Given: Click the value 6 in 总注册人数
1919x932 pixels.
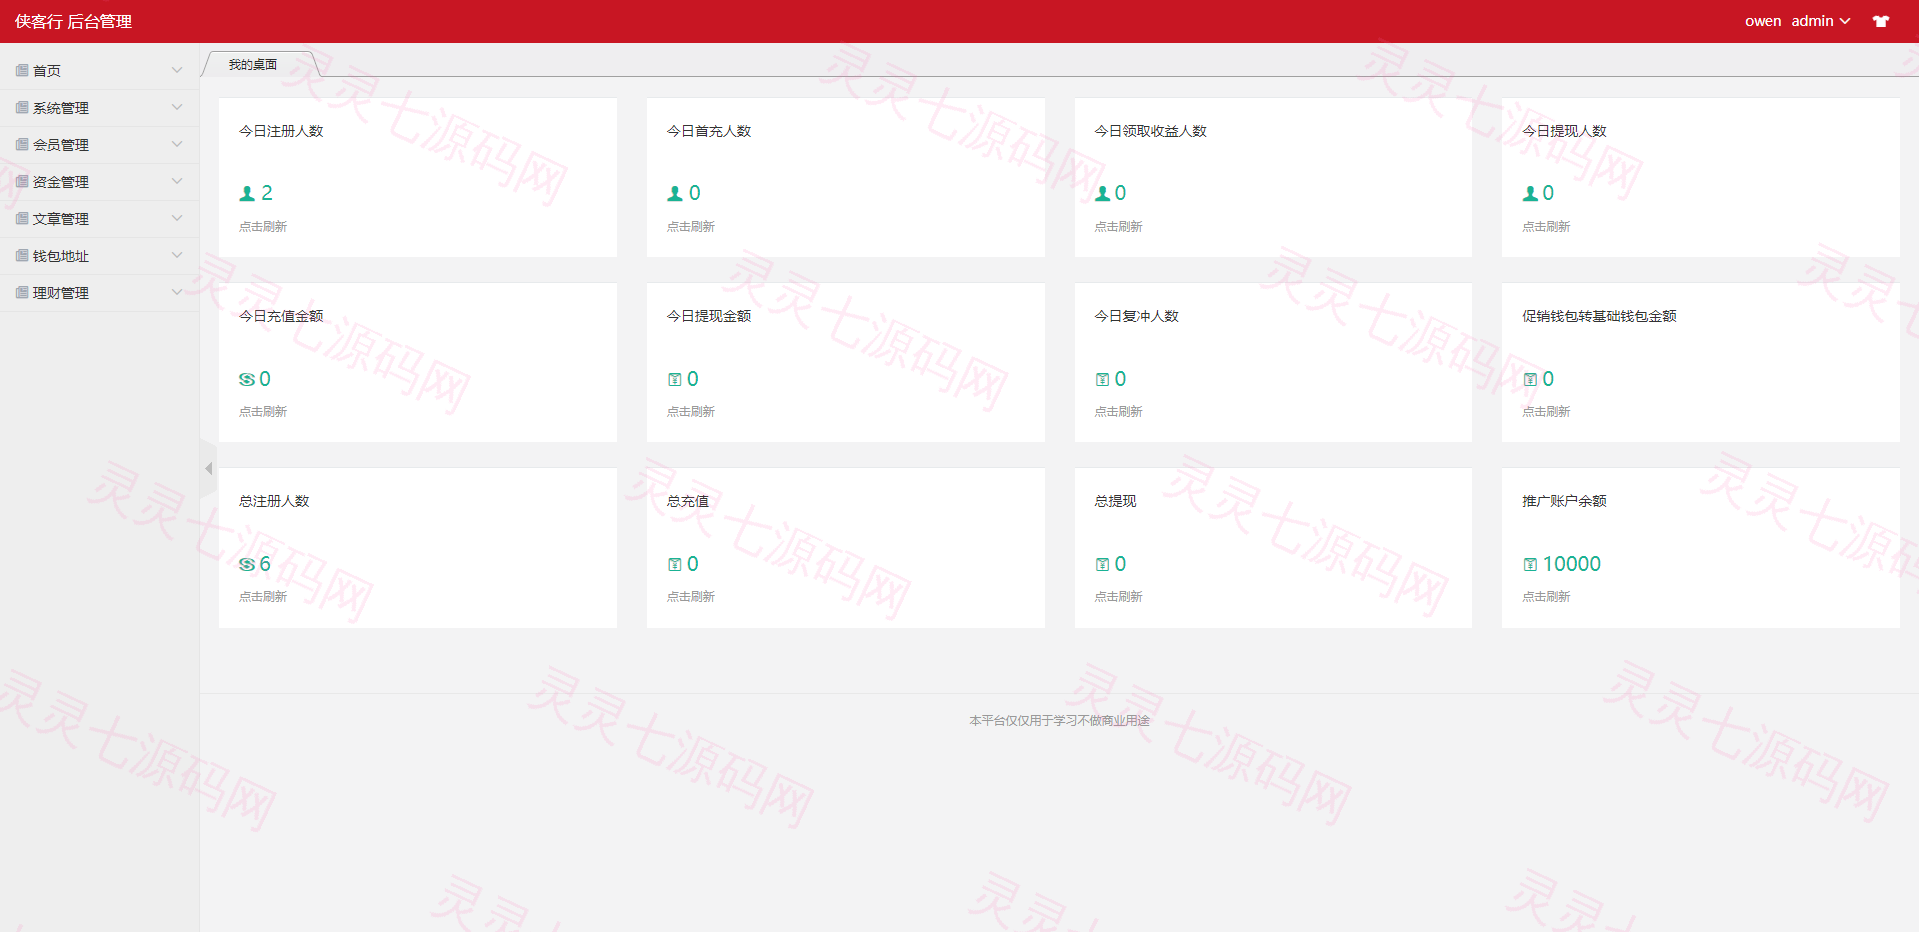Looking at the screenshot, I should (x=265, y=564).
